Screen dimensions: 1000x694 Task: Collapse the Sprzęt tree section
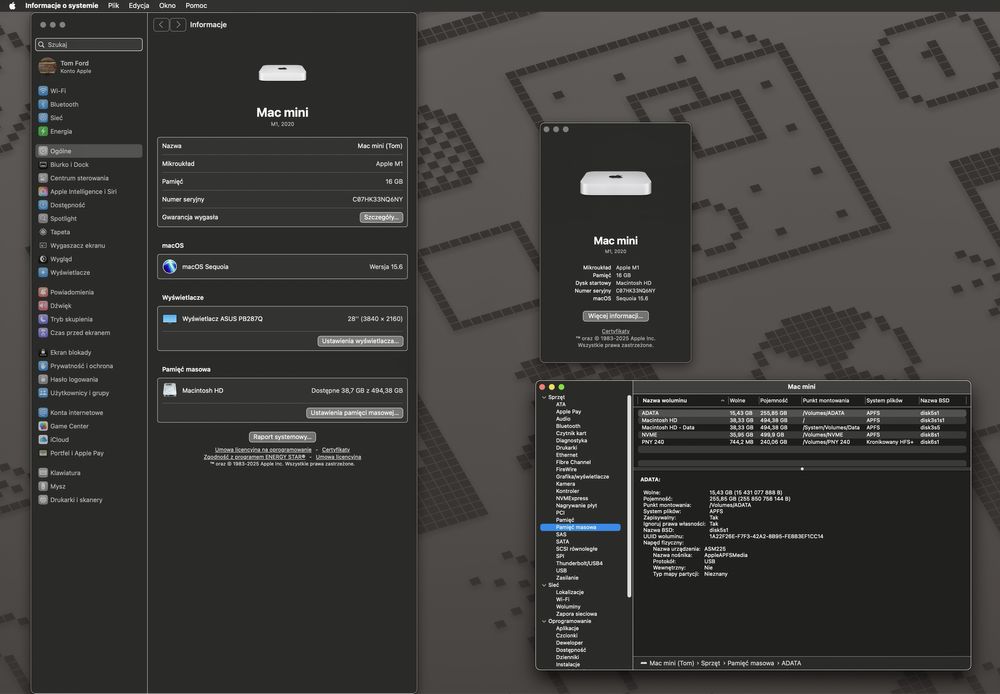click(544, 397)
